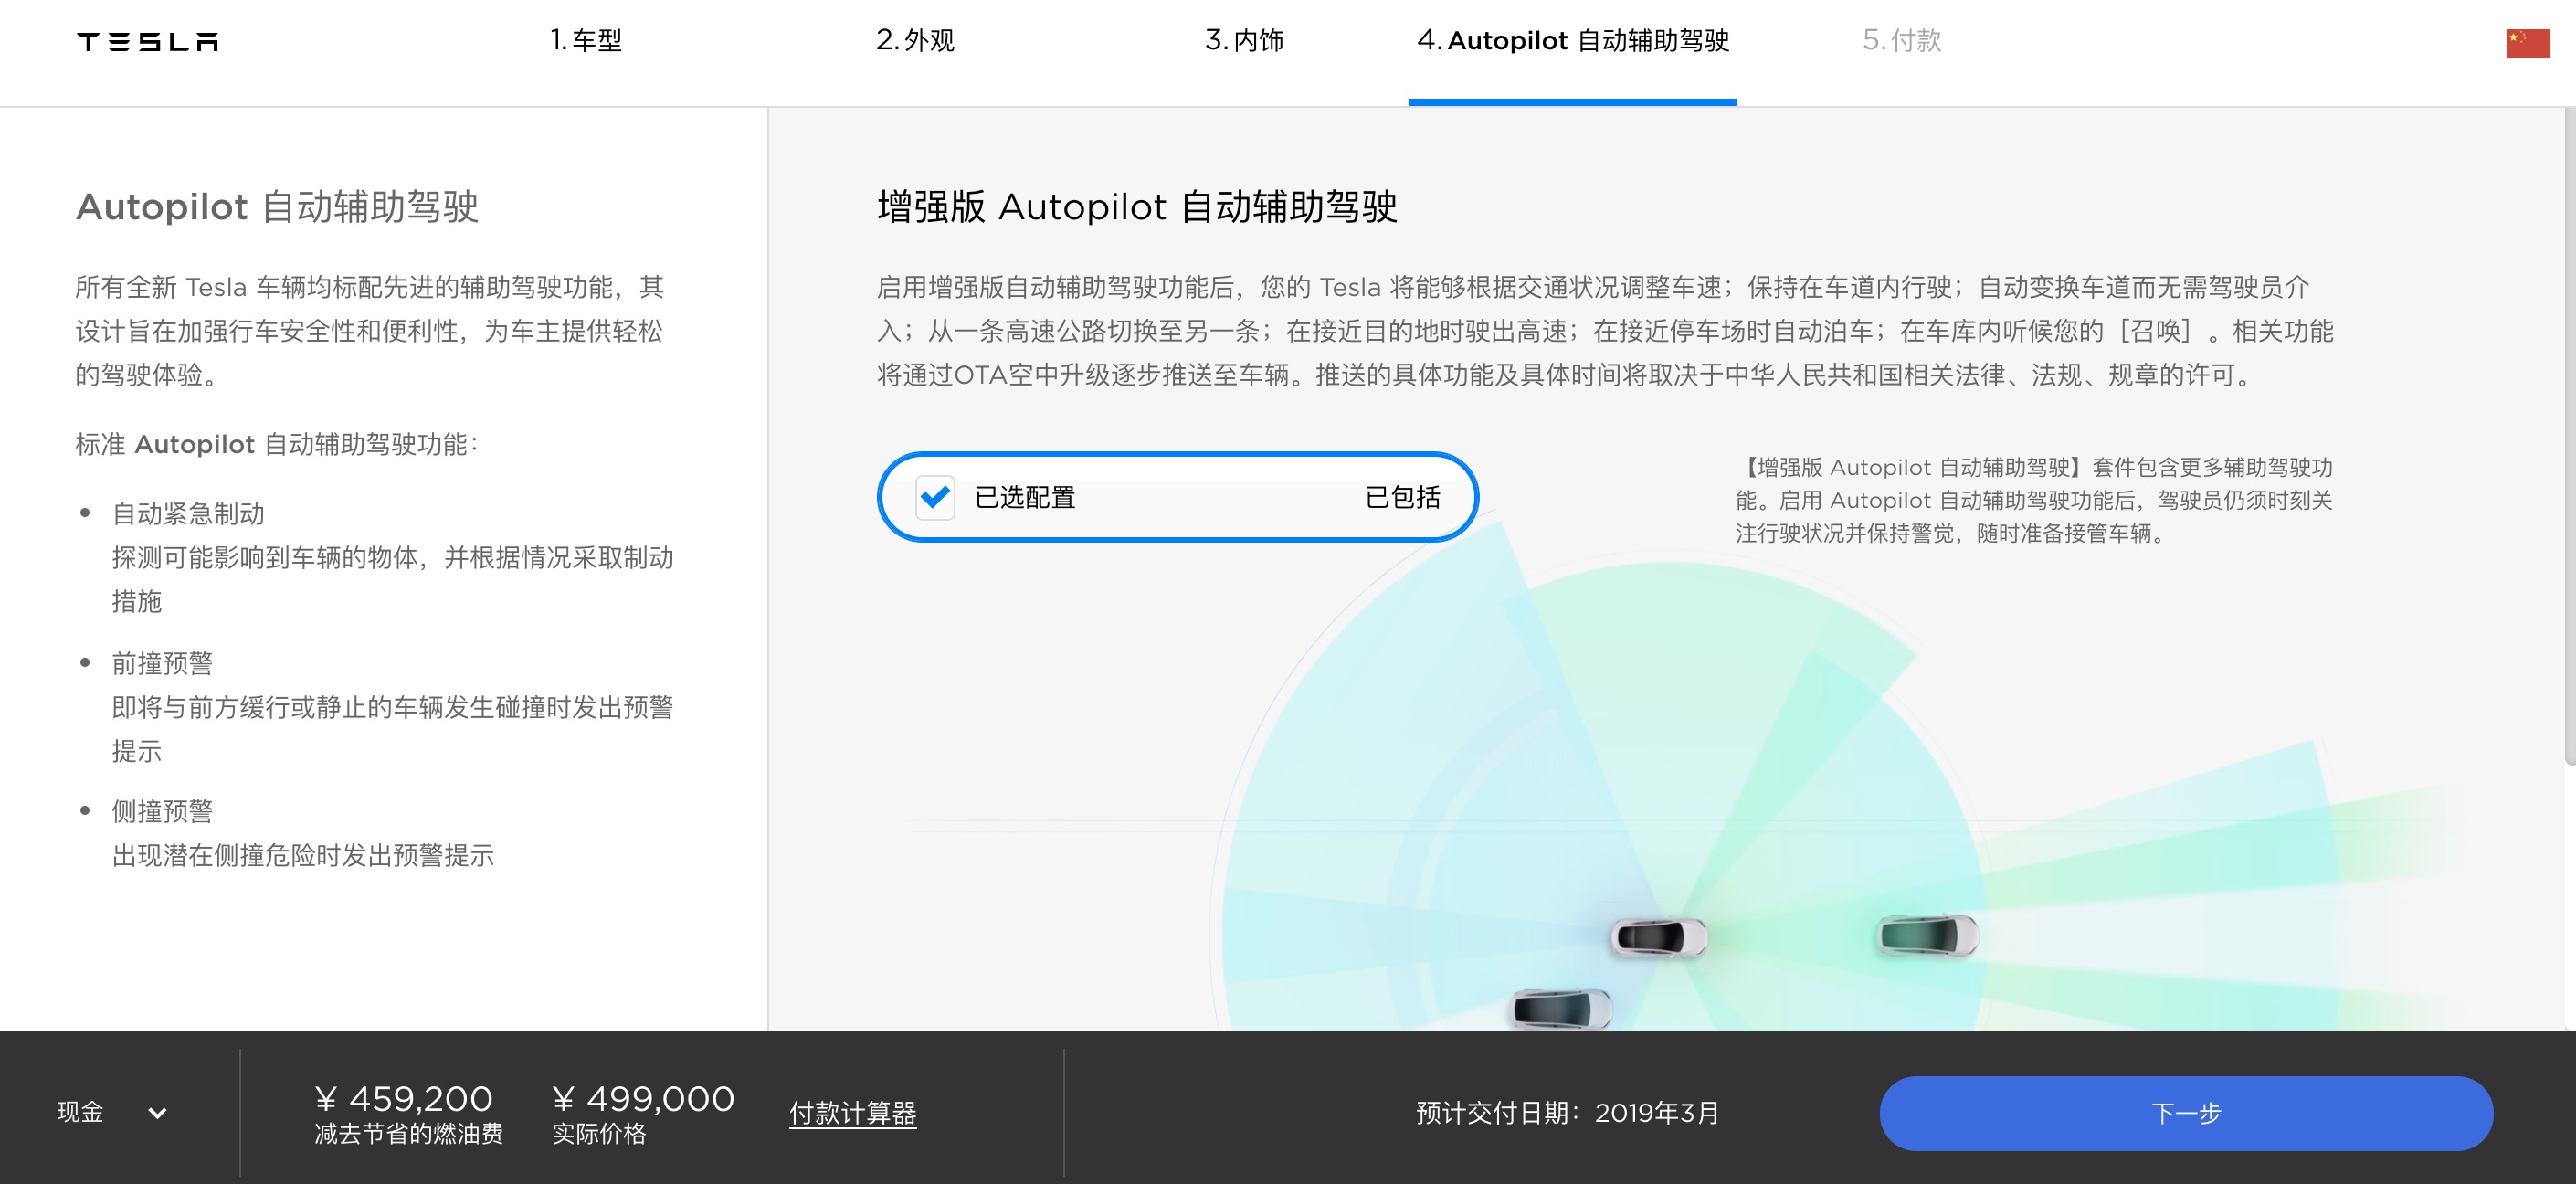Switch to the 2. 外观 tab
2576x1184 pixels.
pos(915,41)
